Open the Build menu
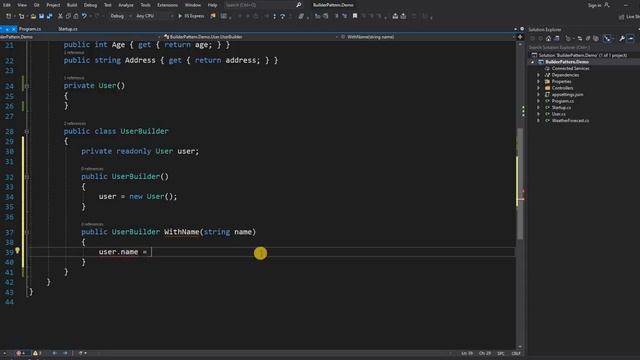 click(72, 5)
